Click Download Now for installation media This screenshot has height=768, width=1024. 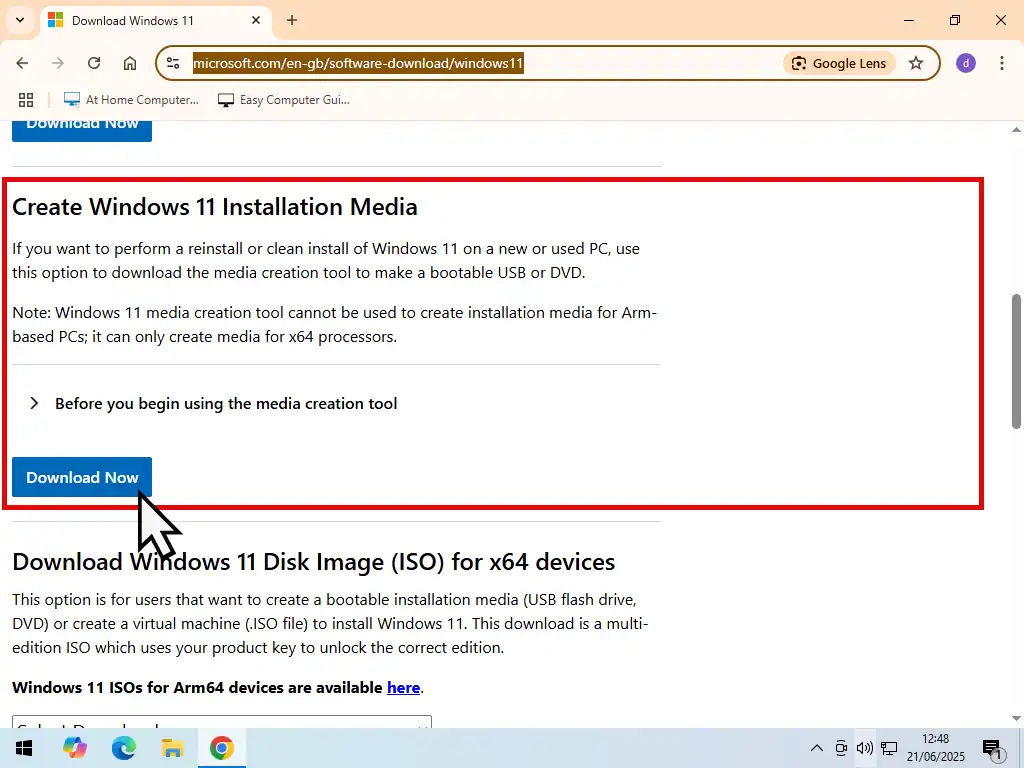coord(82,478)
